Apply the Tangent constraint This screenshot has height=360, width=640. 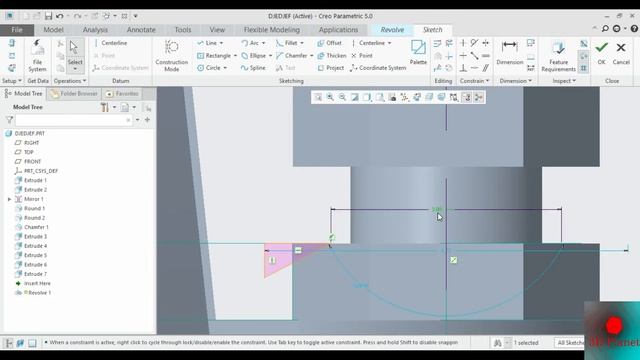pyautogui.click(x=474, y=43)
